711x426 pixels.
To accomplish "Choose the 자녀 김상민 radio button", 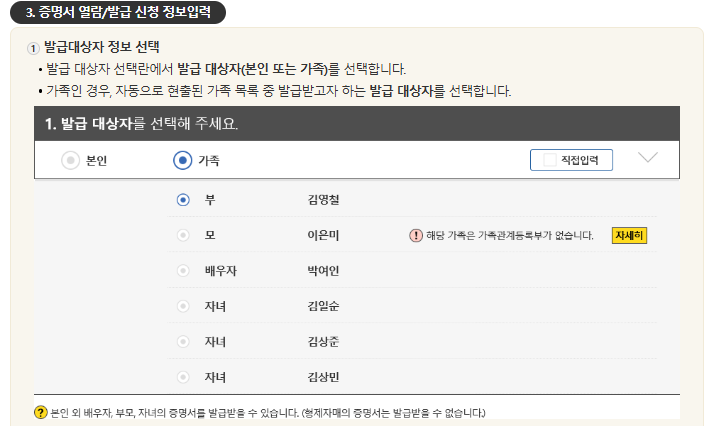I will [183, 377].
